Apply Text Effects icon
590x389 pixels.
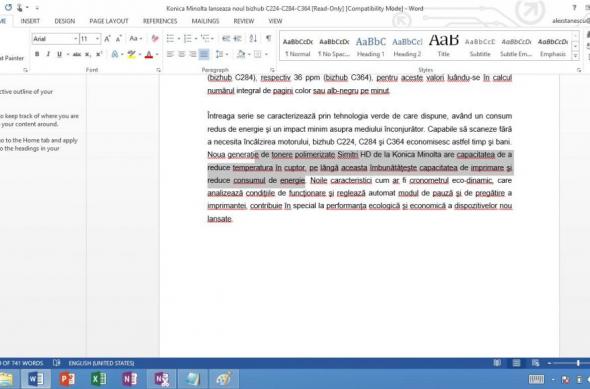coord(115,54)
